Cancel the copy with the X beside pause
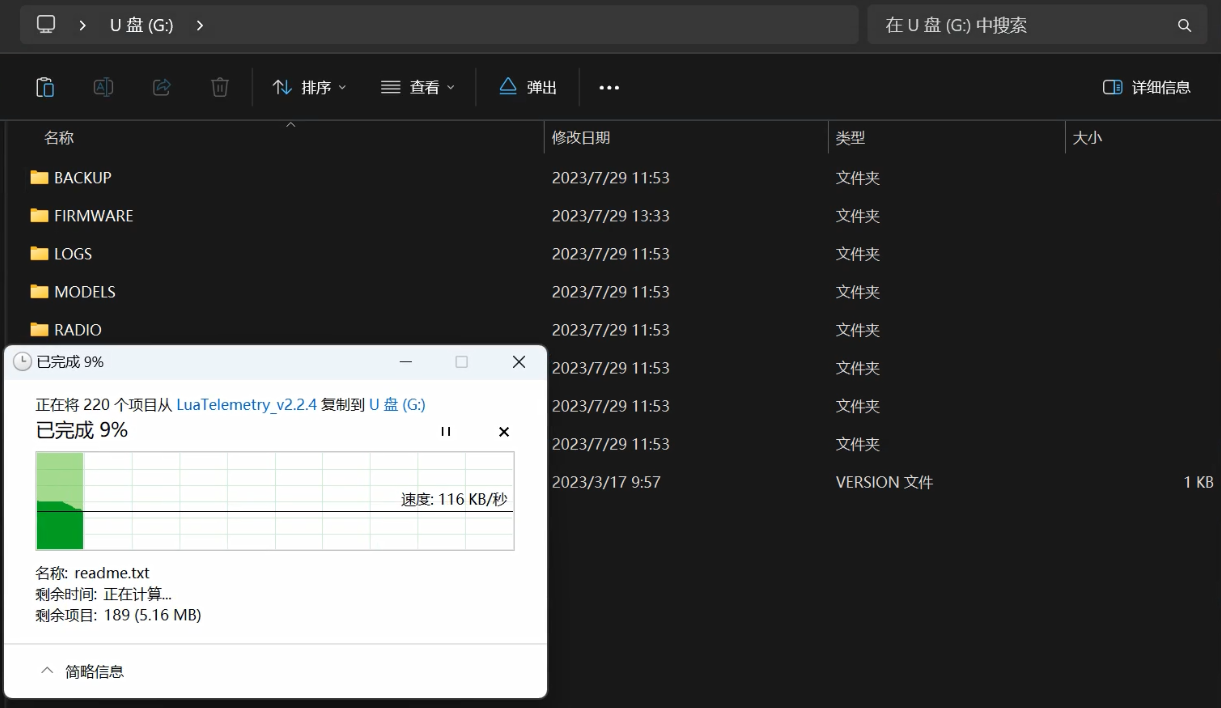 (x=504, y=431)
